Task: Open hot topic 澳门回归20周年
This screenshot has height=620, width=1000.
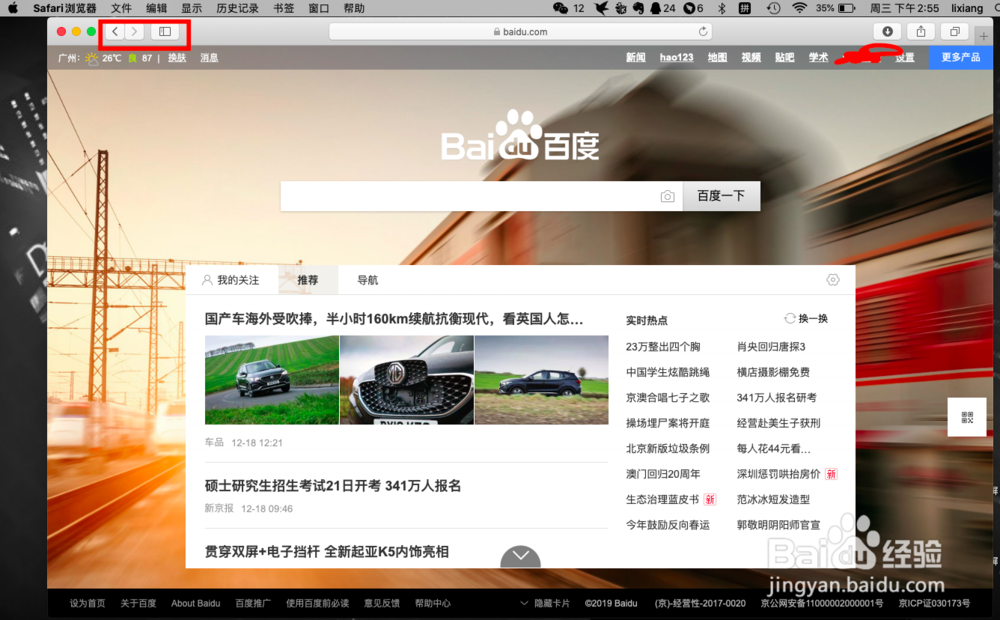Action: click(663, 474)
